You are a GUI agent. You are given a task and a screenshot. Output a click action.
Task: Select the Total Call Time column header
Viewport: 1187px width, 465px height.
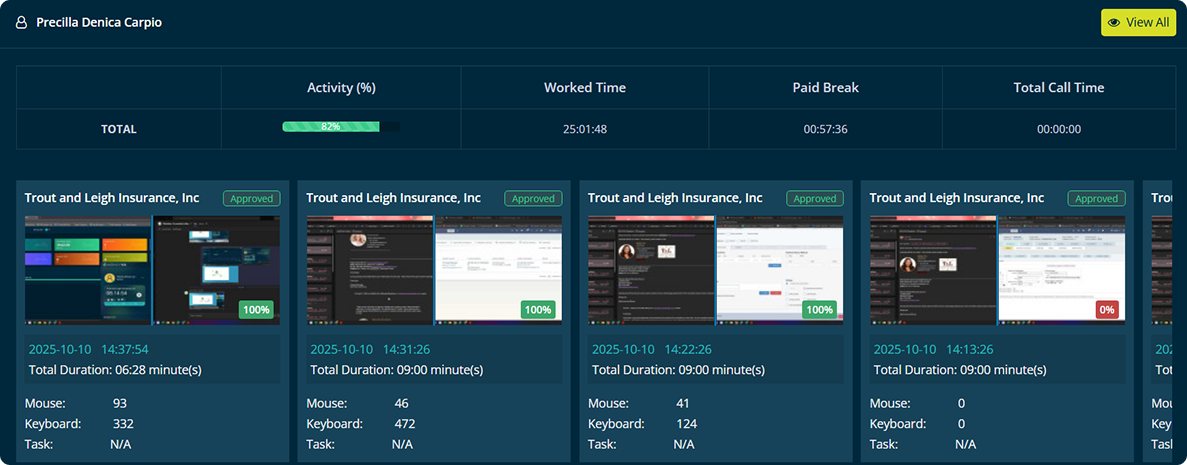(x=1059, y=88)
